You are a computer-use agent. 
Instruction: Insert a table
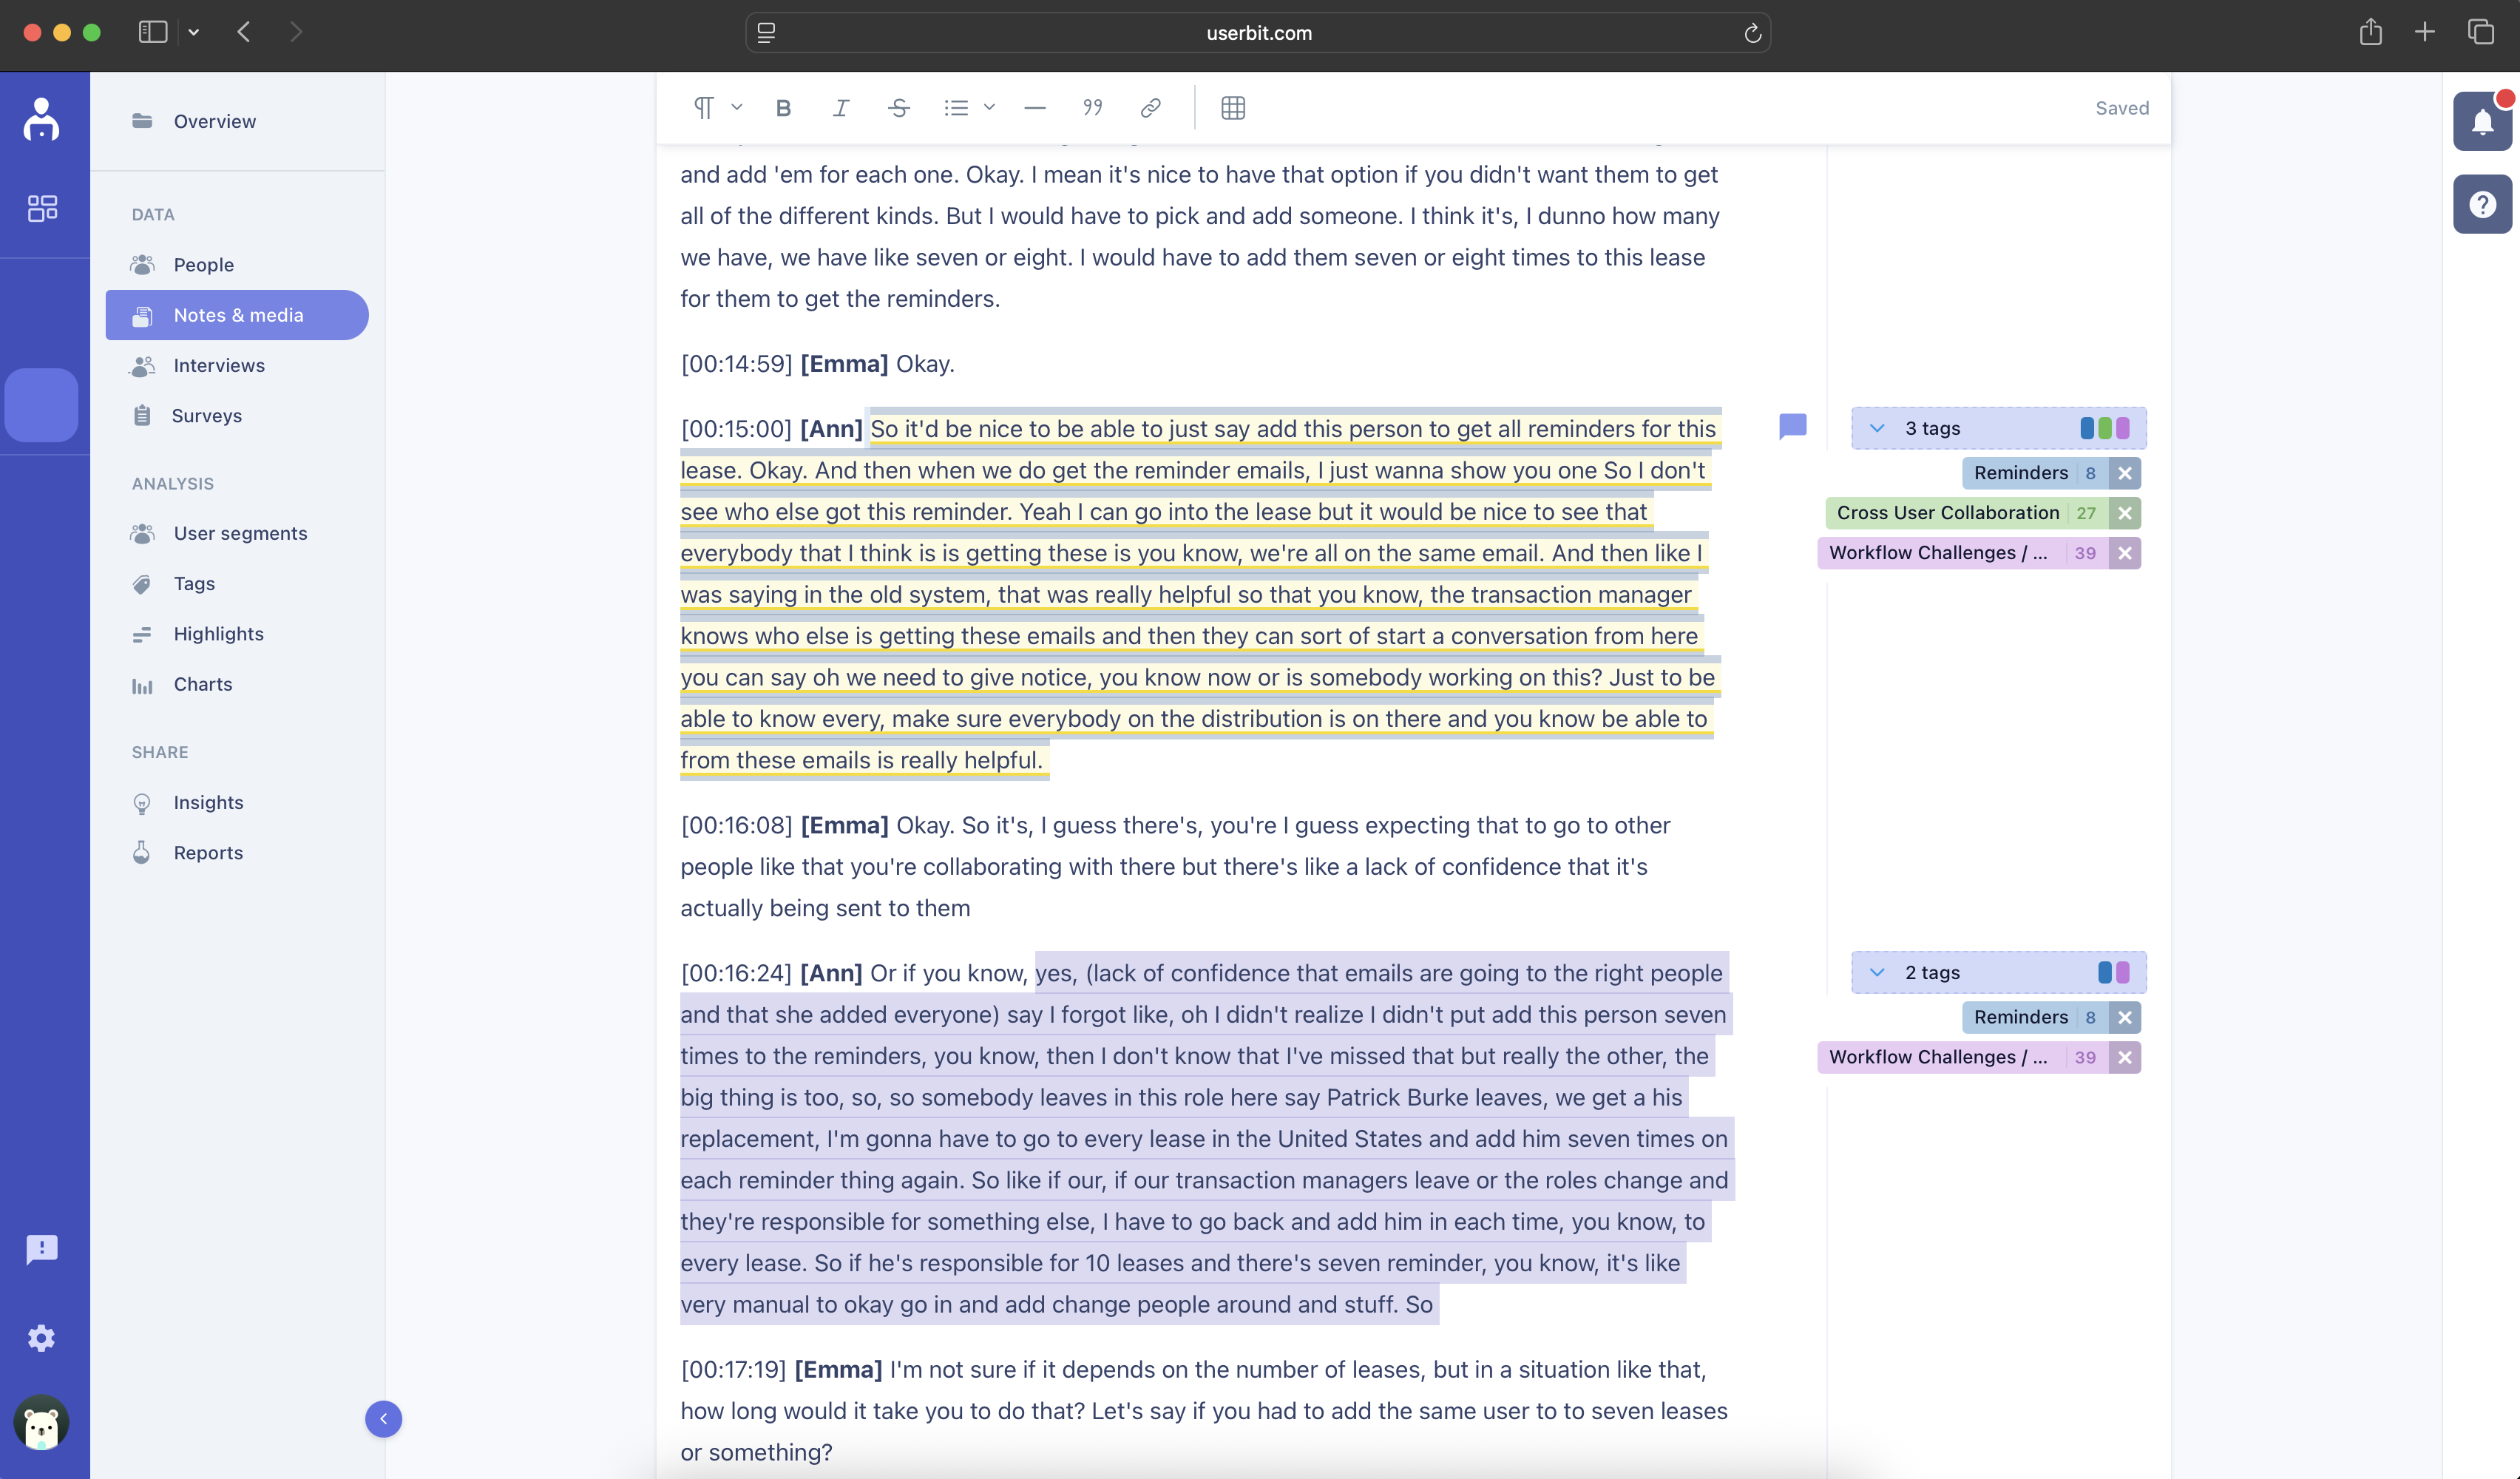click(x=1233, y=108)
